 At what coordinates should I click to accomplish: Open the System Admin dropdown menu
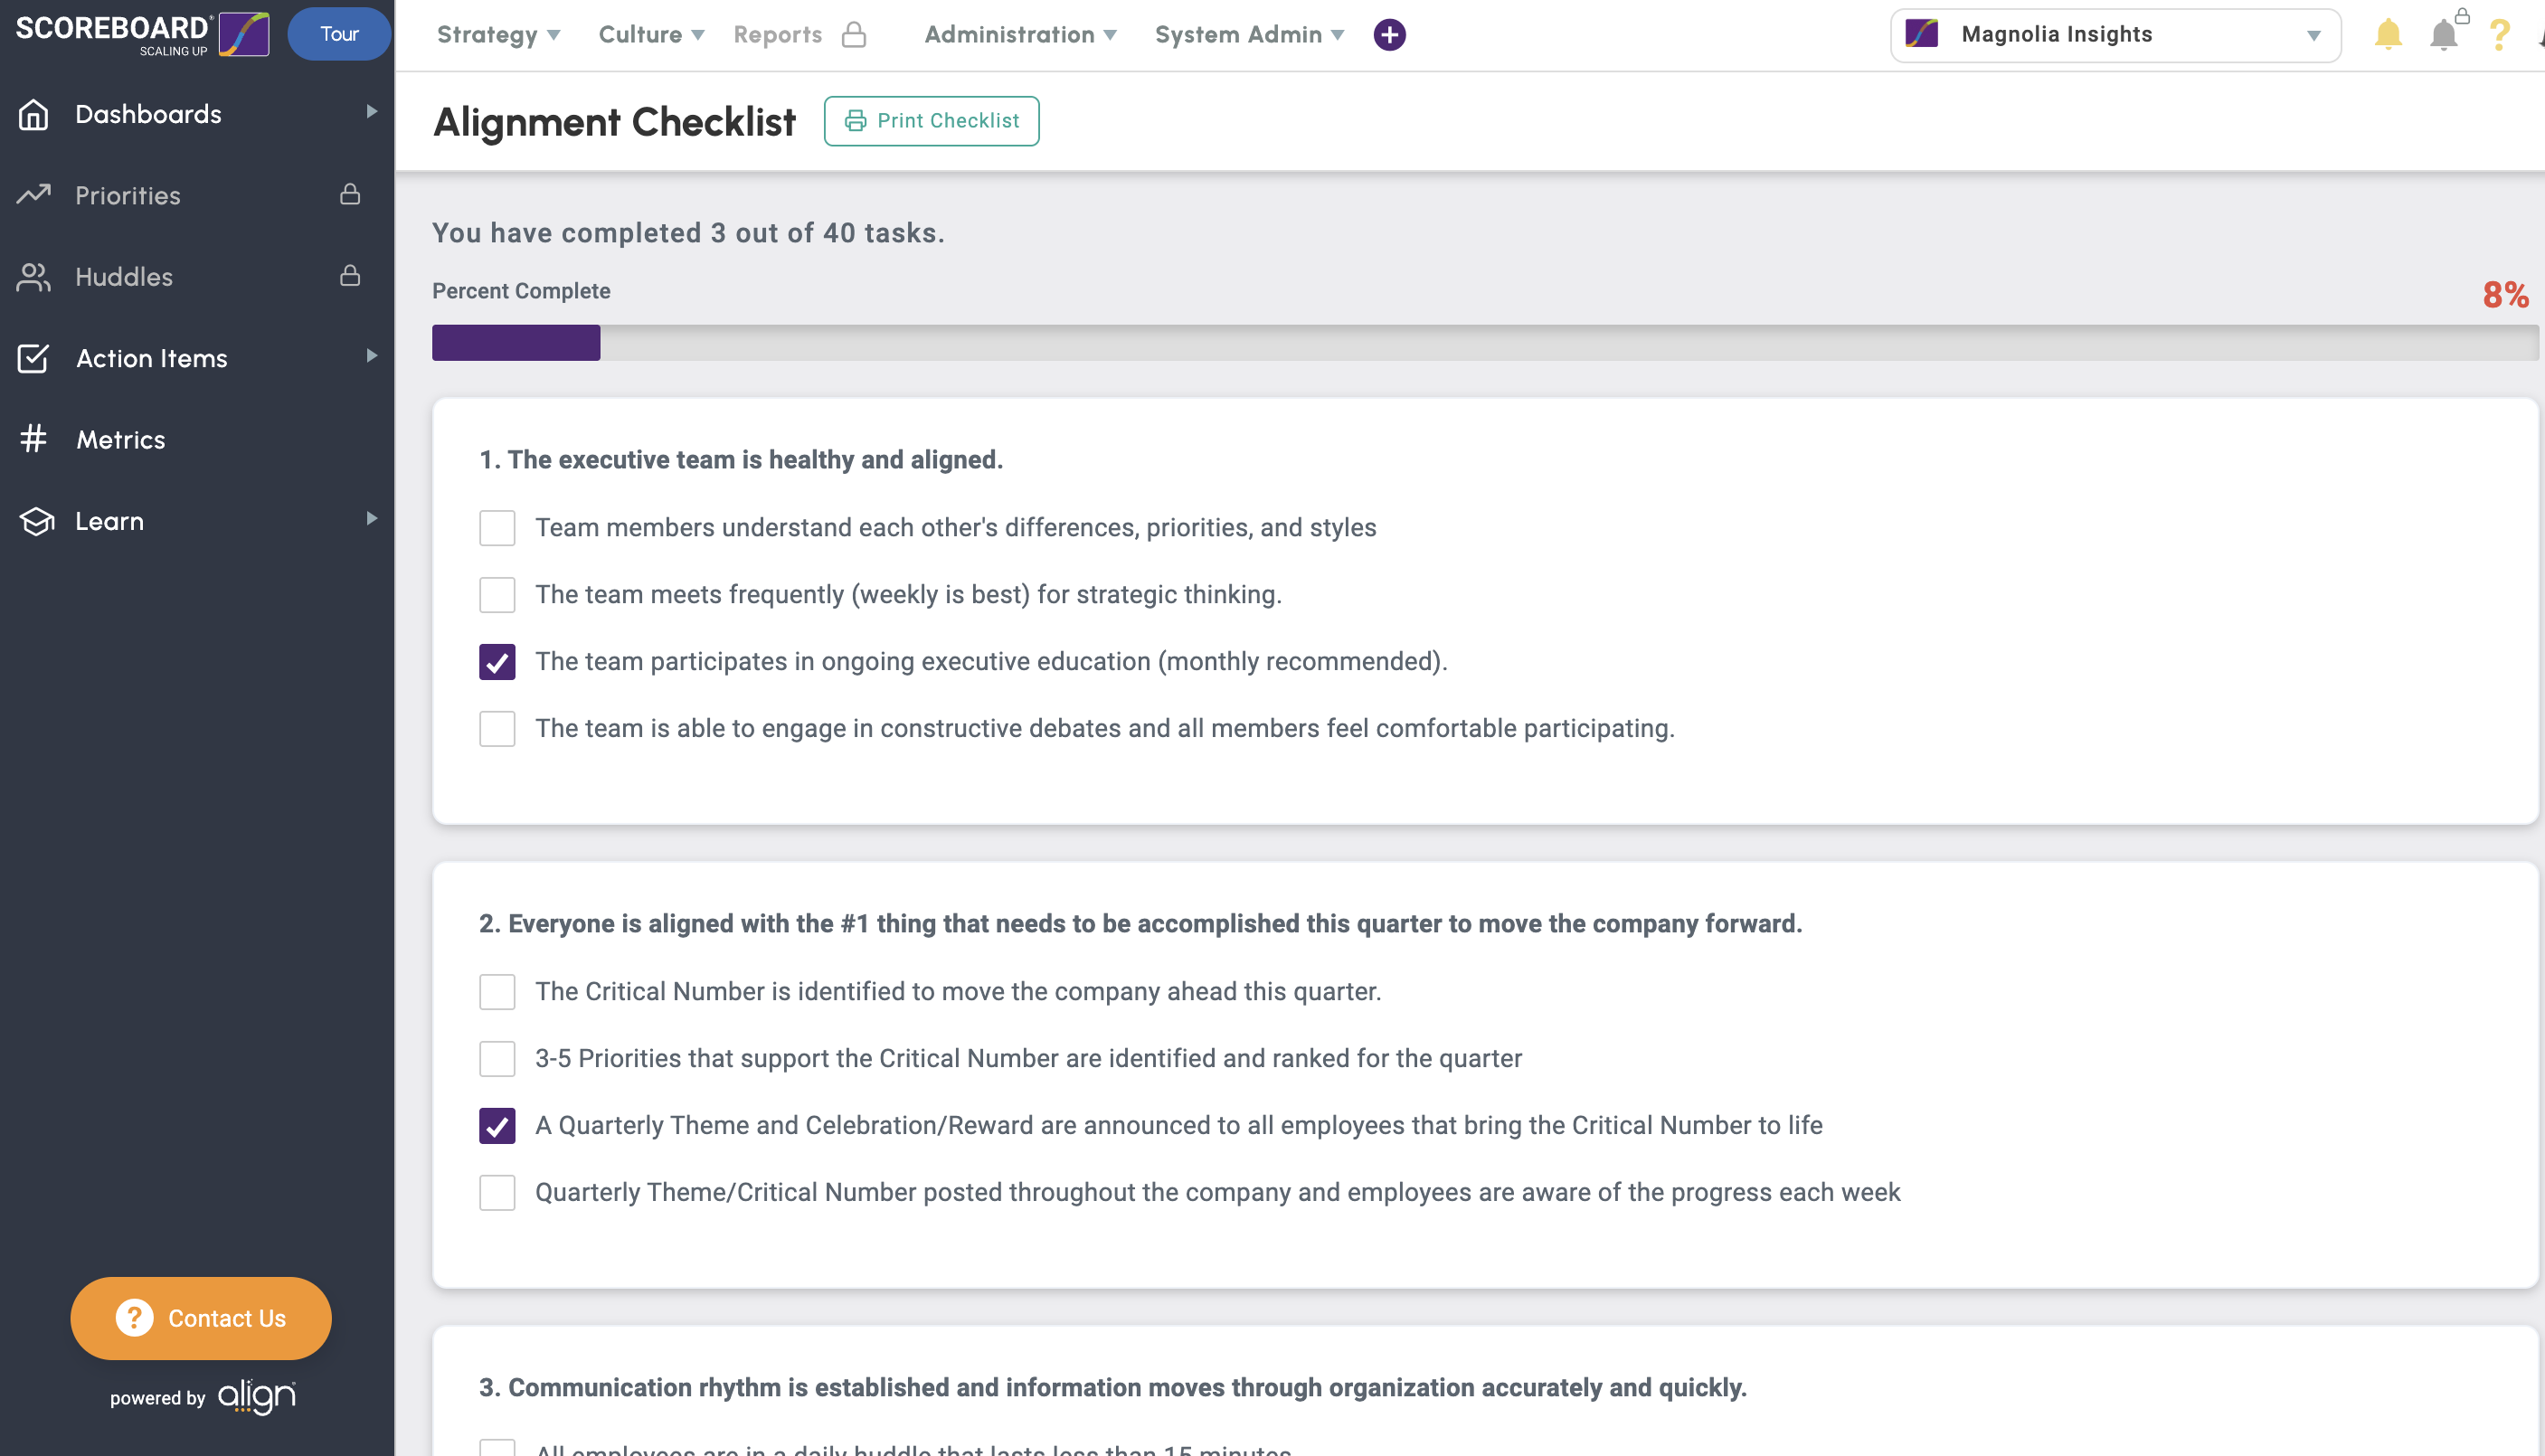click(1249, 35)
